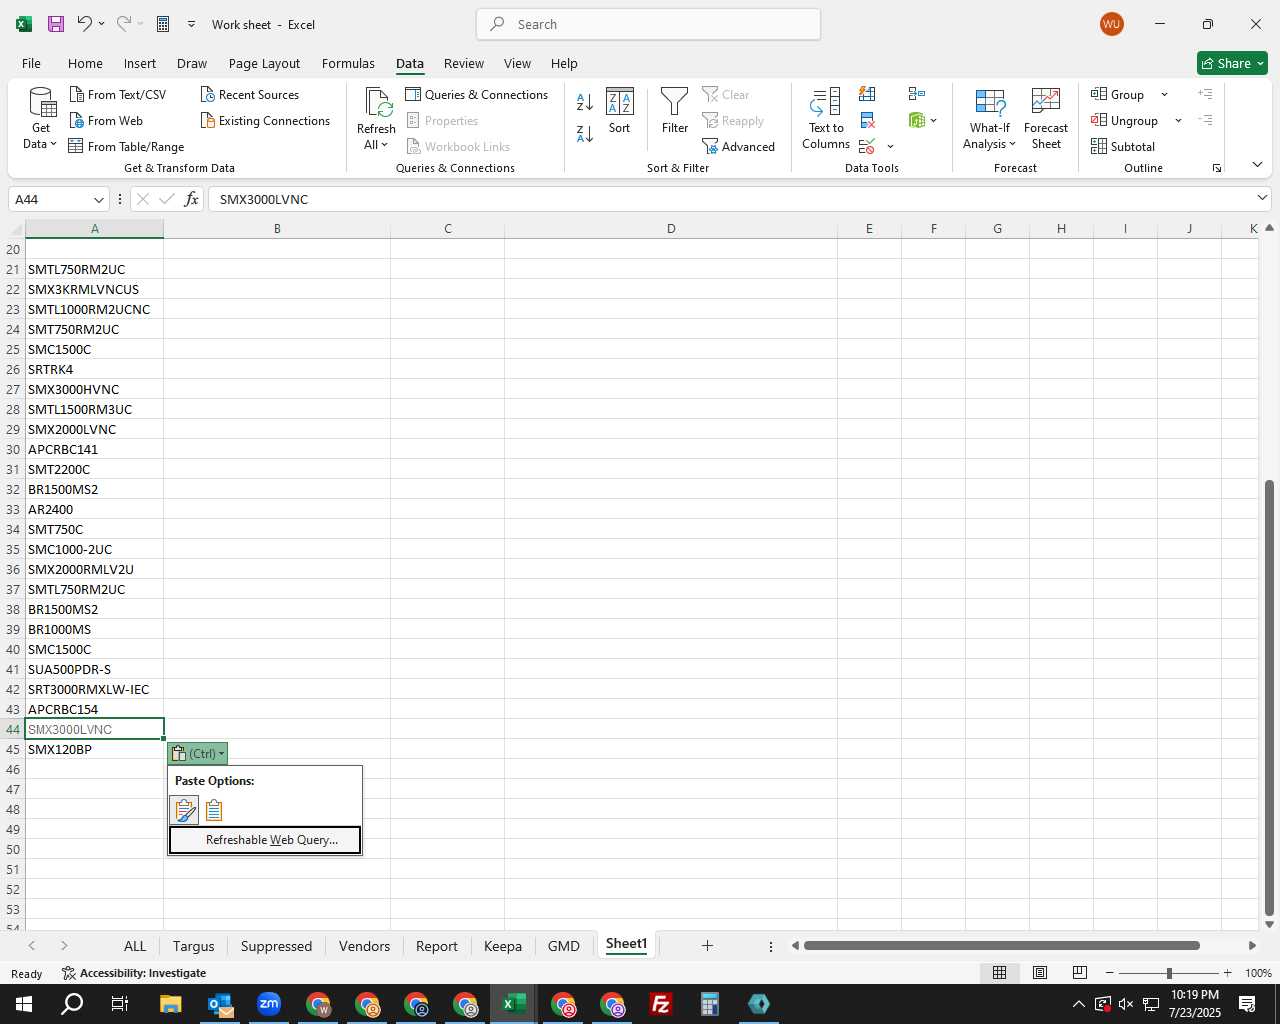Viewport: 1280px width, 1024px height.
Task: Select the Keepa sheet tab
Action: click(x=503, y=946)
